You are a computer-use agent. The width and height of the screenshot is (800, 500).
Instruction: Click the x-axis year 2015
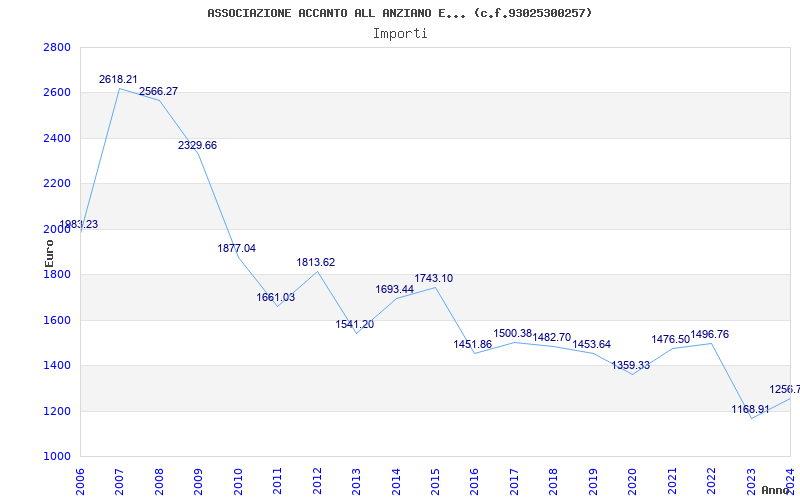[x=435, y=482]
